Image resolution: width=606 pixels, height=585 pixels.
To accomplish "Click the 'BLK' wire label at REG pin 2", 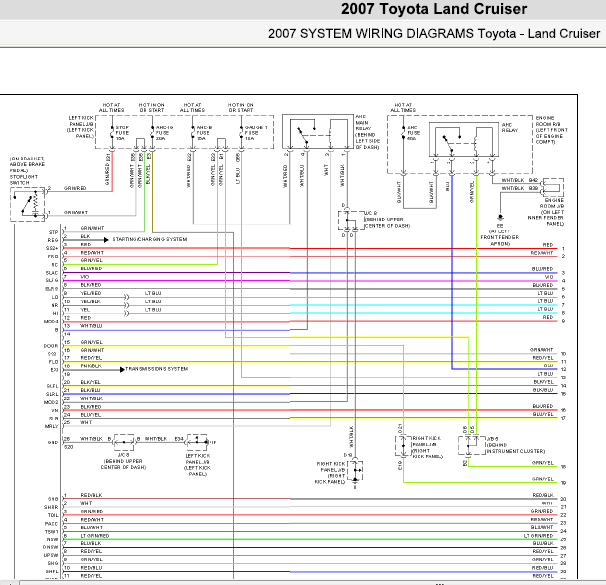I will [x=85, y=236].
